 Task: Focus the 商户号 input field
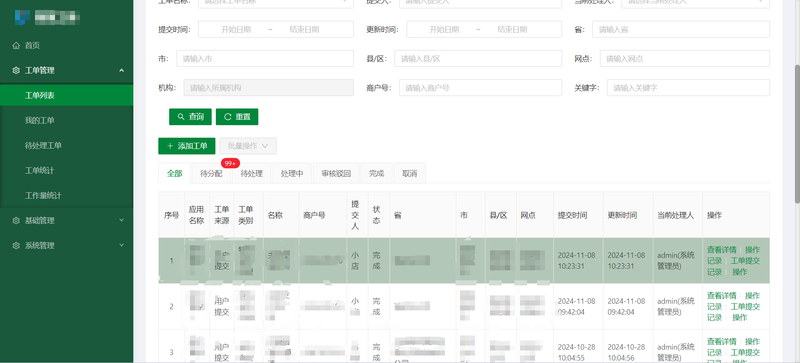click(x=480, y=88)
